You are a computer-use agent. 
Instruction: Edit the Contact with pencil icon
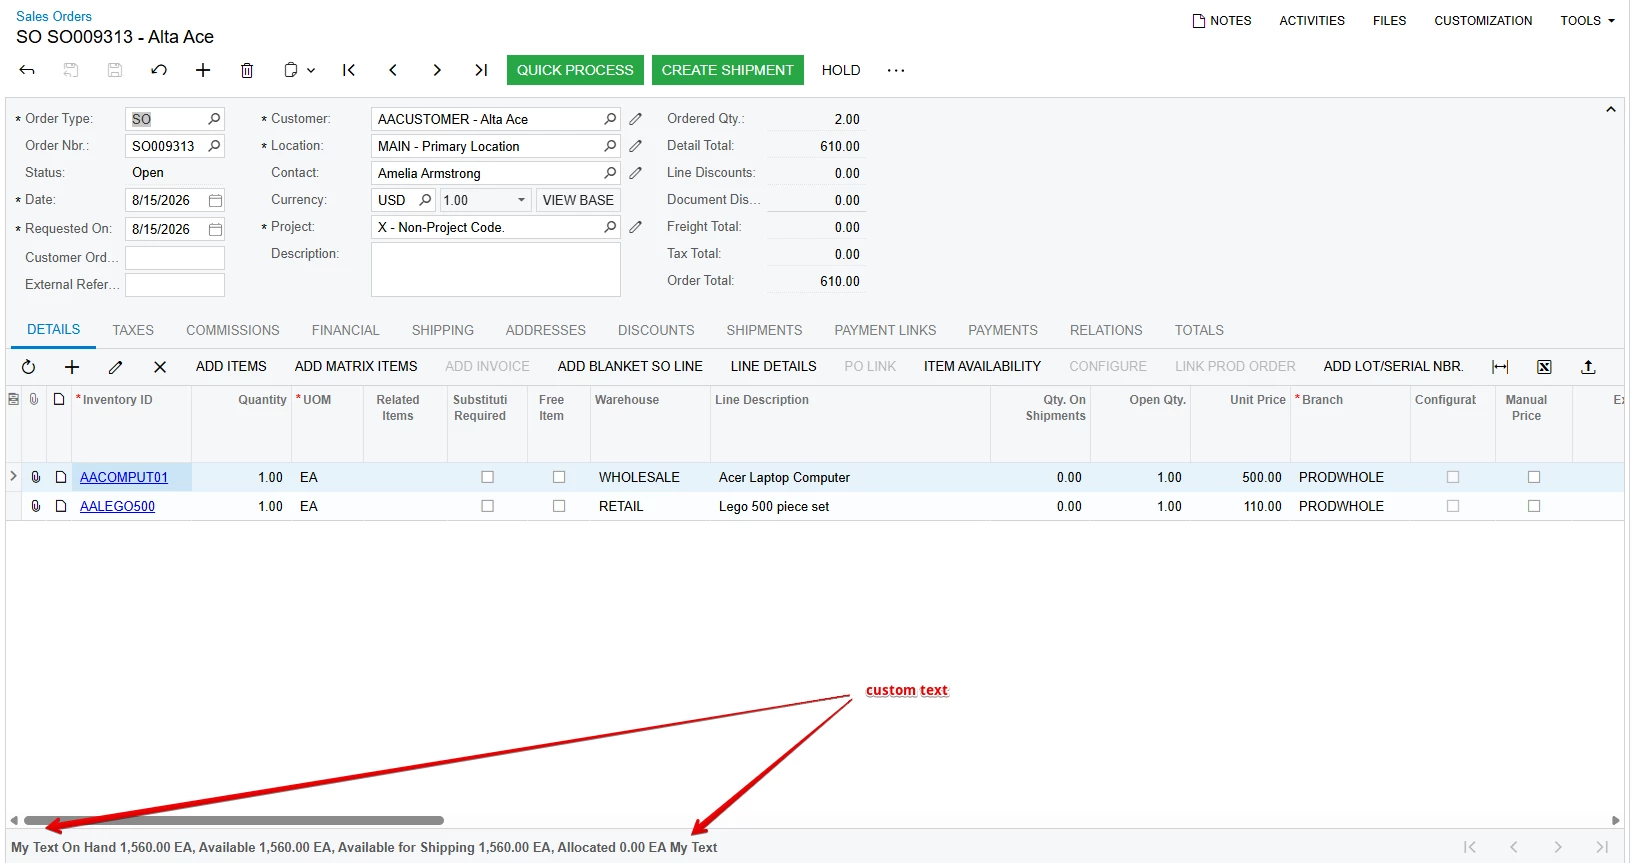pos(635,173)
